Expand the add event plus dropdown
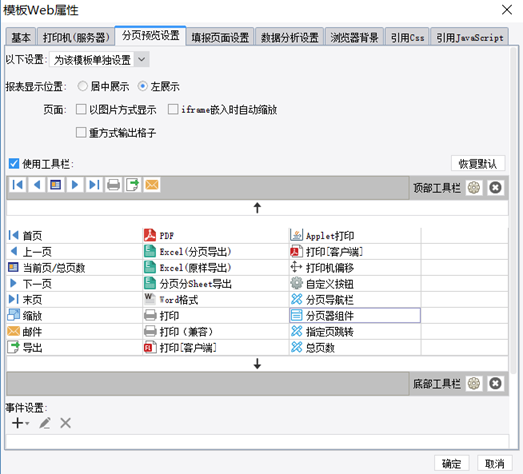The height and width of the screenshot is (474, 523). click(21, 423)
